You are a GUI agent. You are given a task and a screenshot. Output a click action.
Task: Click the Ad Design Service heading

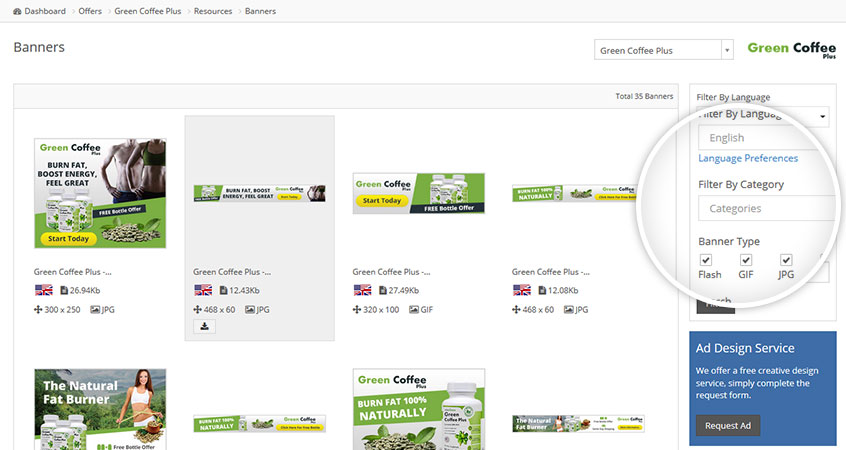pos(745,348)
